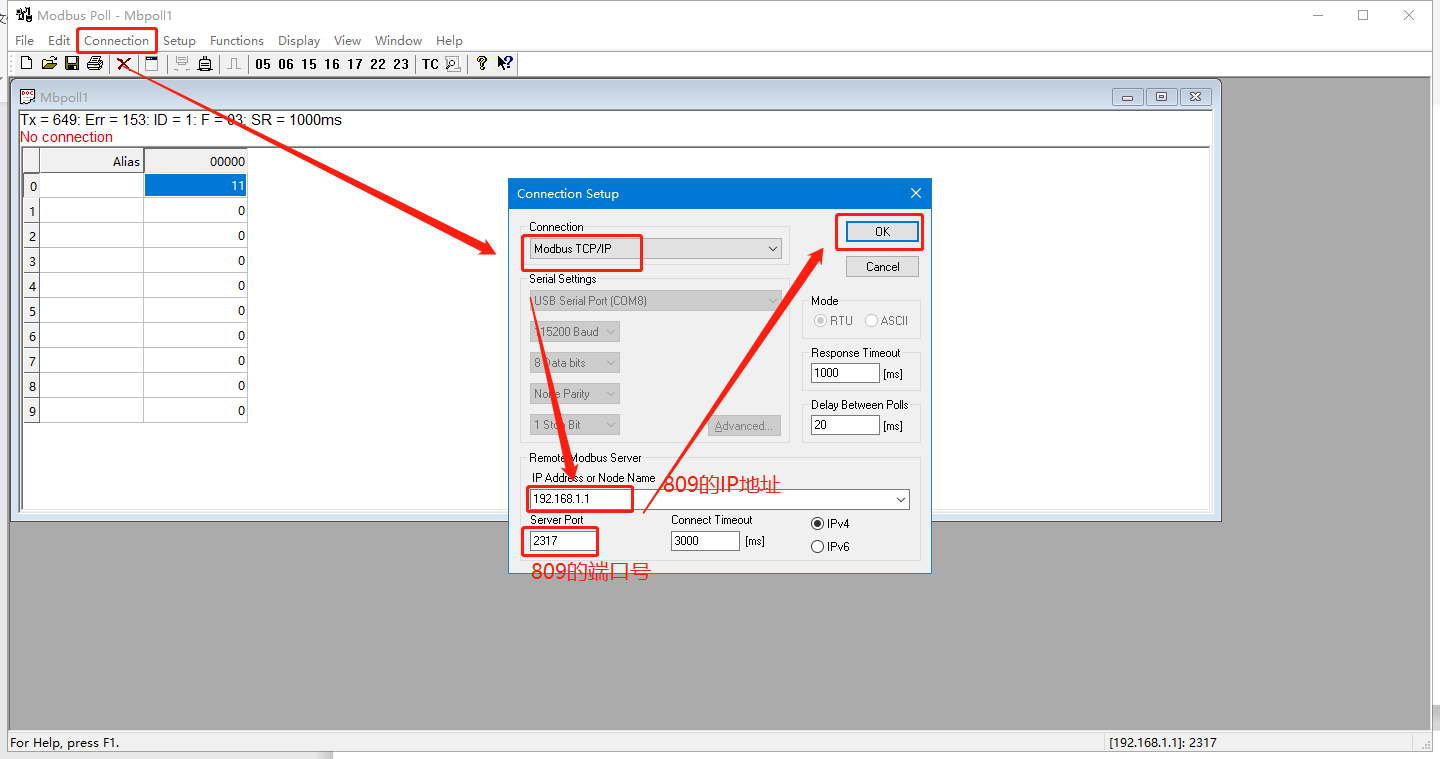Click the Server Port input field
Image resolution: width=1440 pixels, height=759 pixels.
(x=563, y=541)
